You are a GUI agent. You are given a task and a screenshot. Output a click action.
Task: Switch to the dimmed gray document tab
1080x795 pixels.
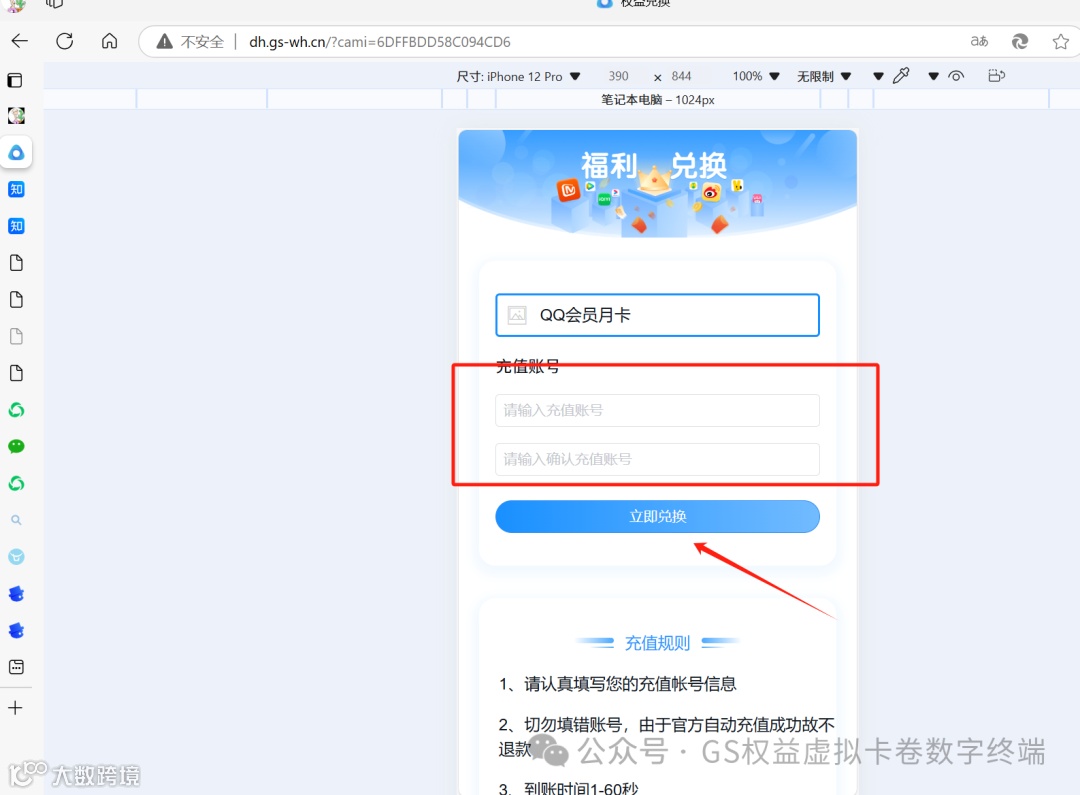pyautogui.click(x=16, y=336)
